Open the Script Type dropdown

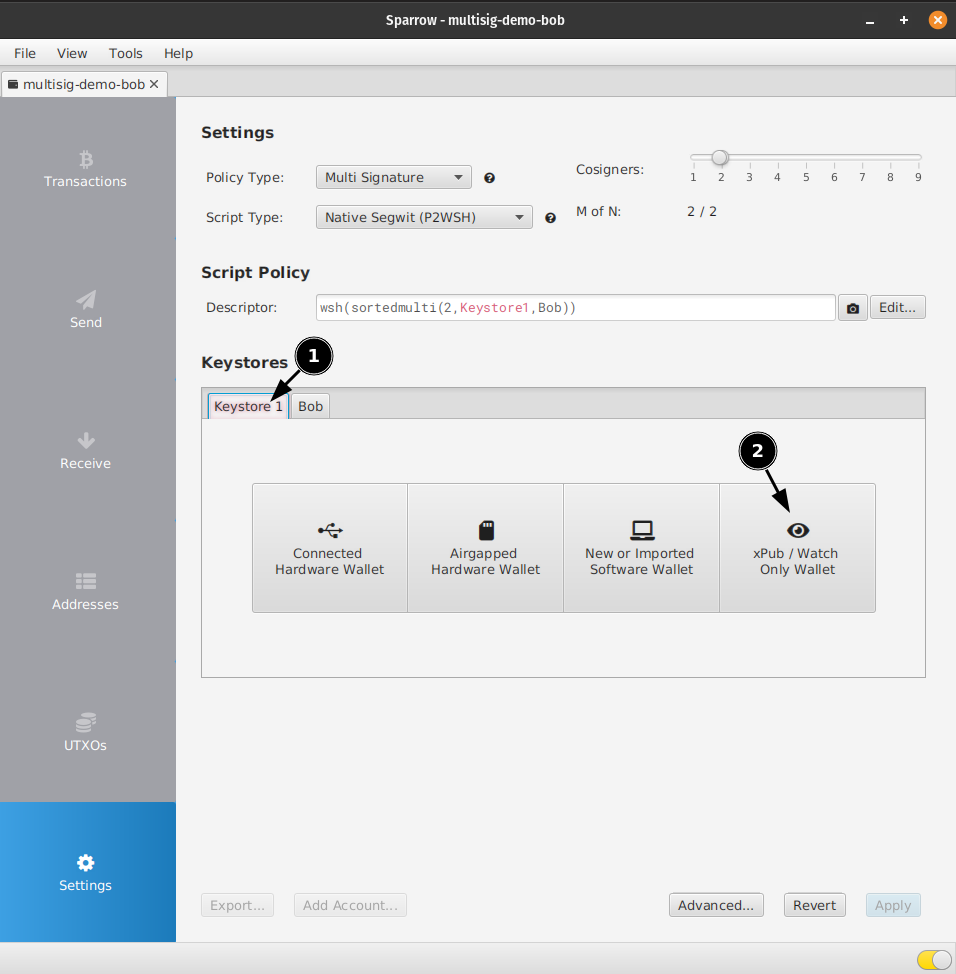click(x=424, y=217)
